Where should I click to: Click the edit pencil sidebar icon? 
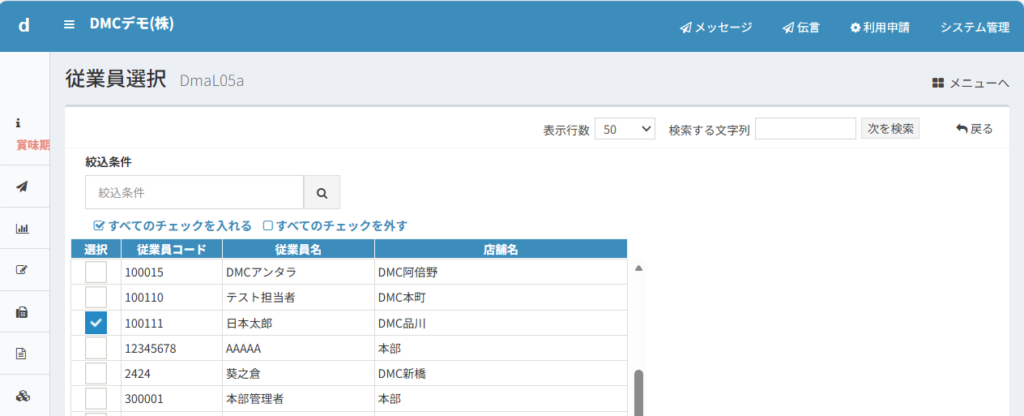tap(22, 270)
